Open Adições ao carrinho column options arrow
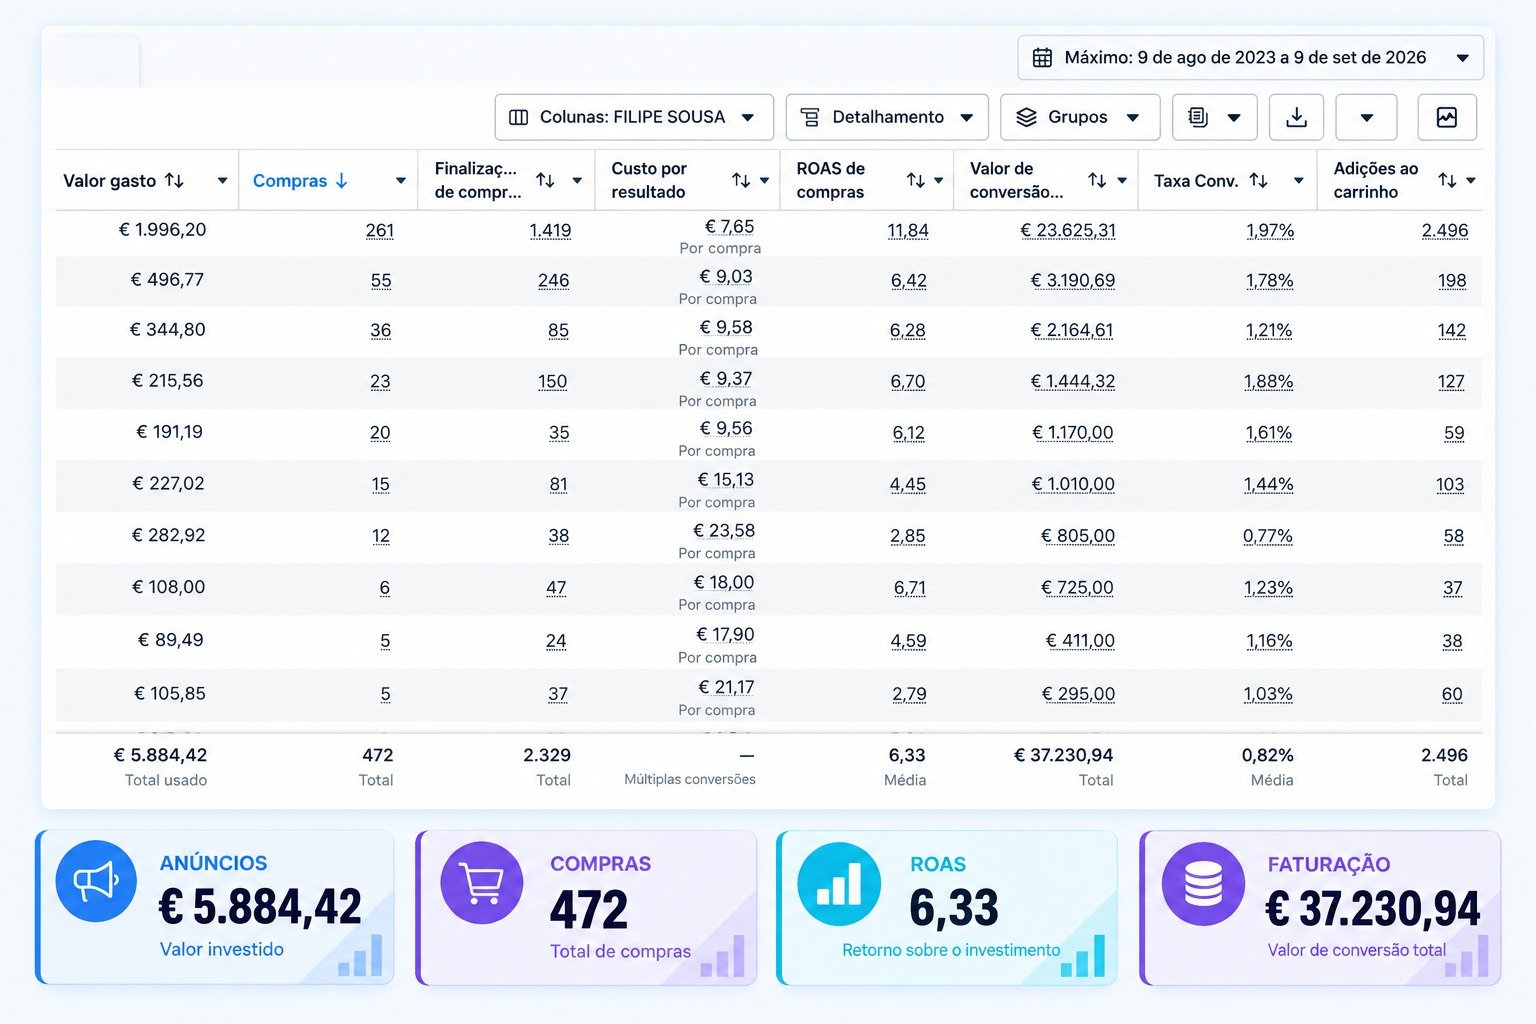This screenshot has height=1024, width=1536. [1471, 181]
